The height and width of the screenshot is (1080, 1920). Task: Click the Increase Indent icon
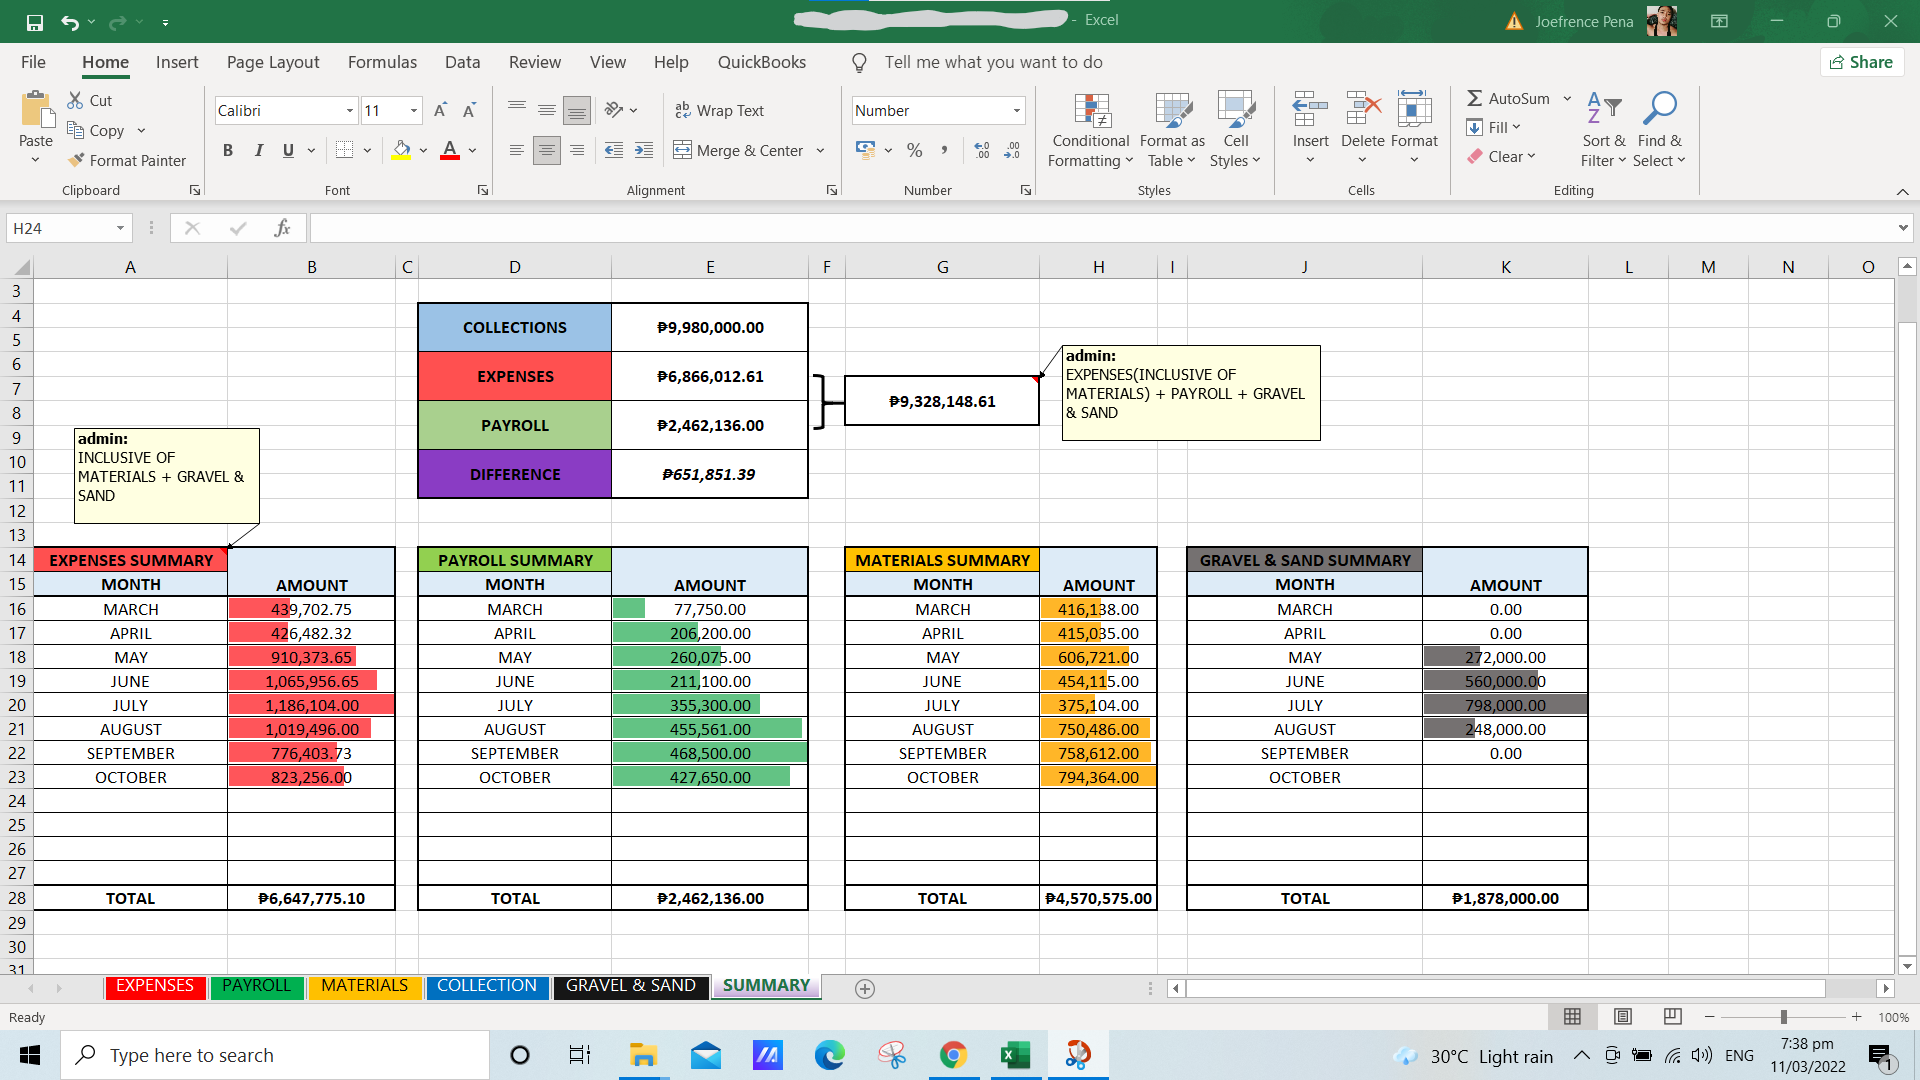click(644, 150)
